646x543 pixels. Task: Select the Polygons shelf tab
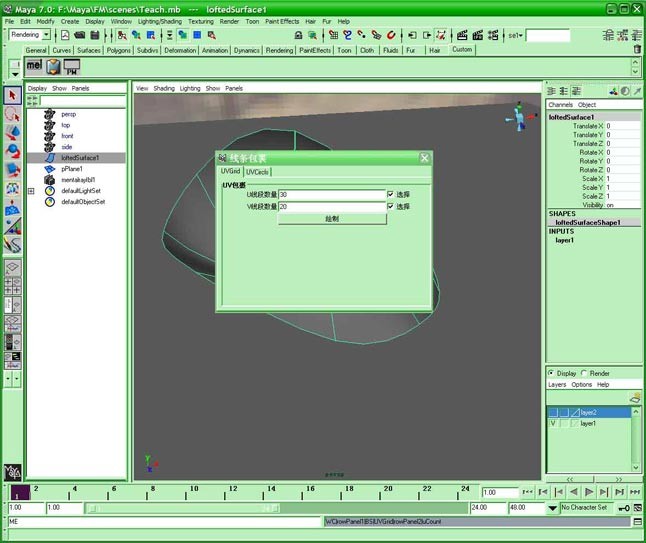click(118, 50)
